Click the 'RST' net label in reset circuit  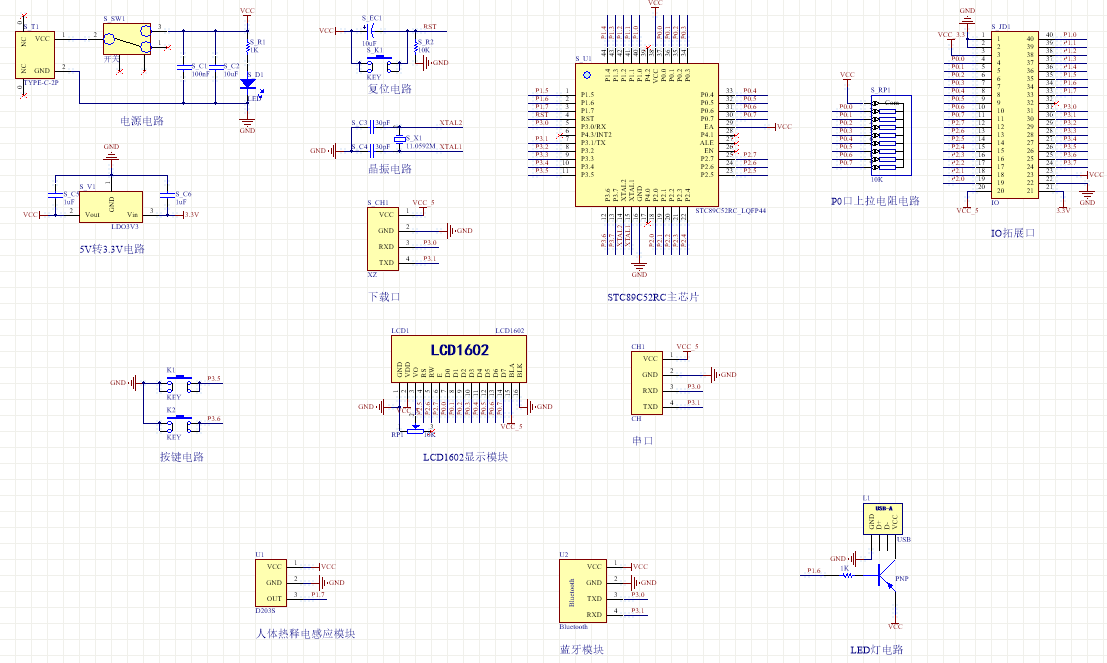430,27
